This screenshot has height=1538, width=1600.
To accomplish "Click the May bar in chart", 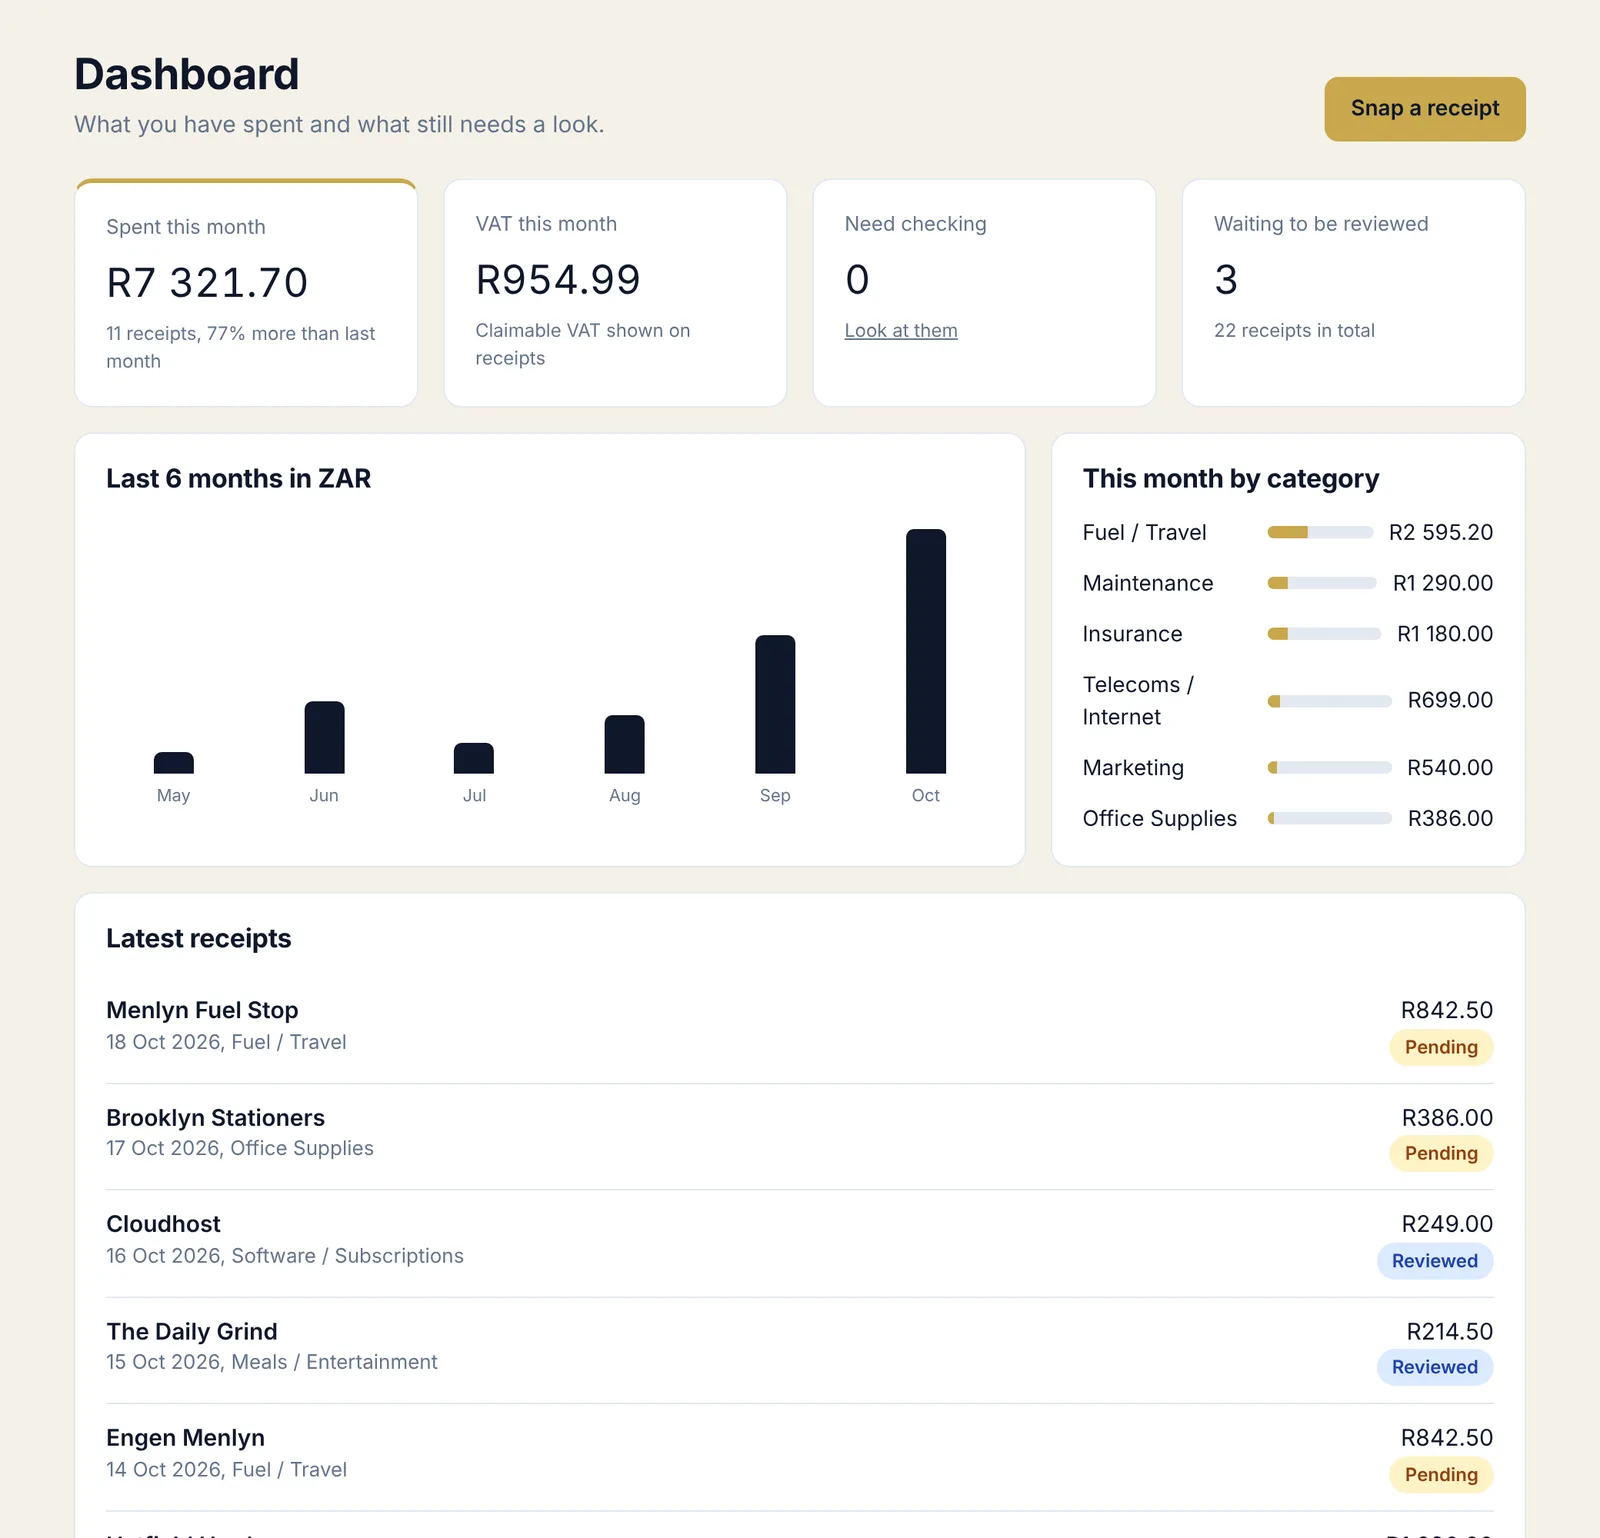I will click(x=174, y=763).
